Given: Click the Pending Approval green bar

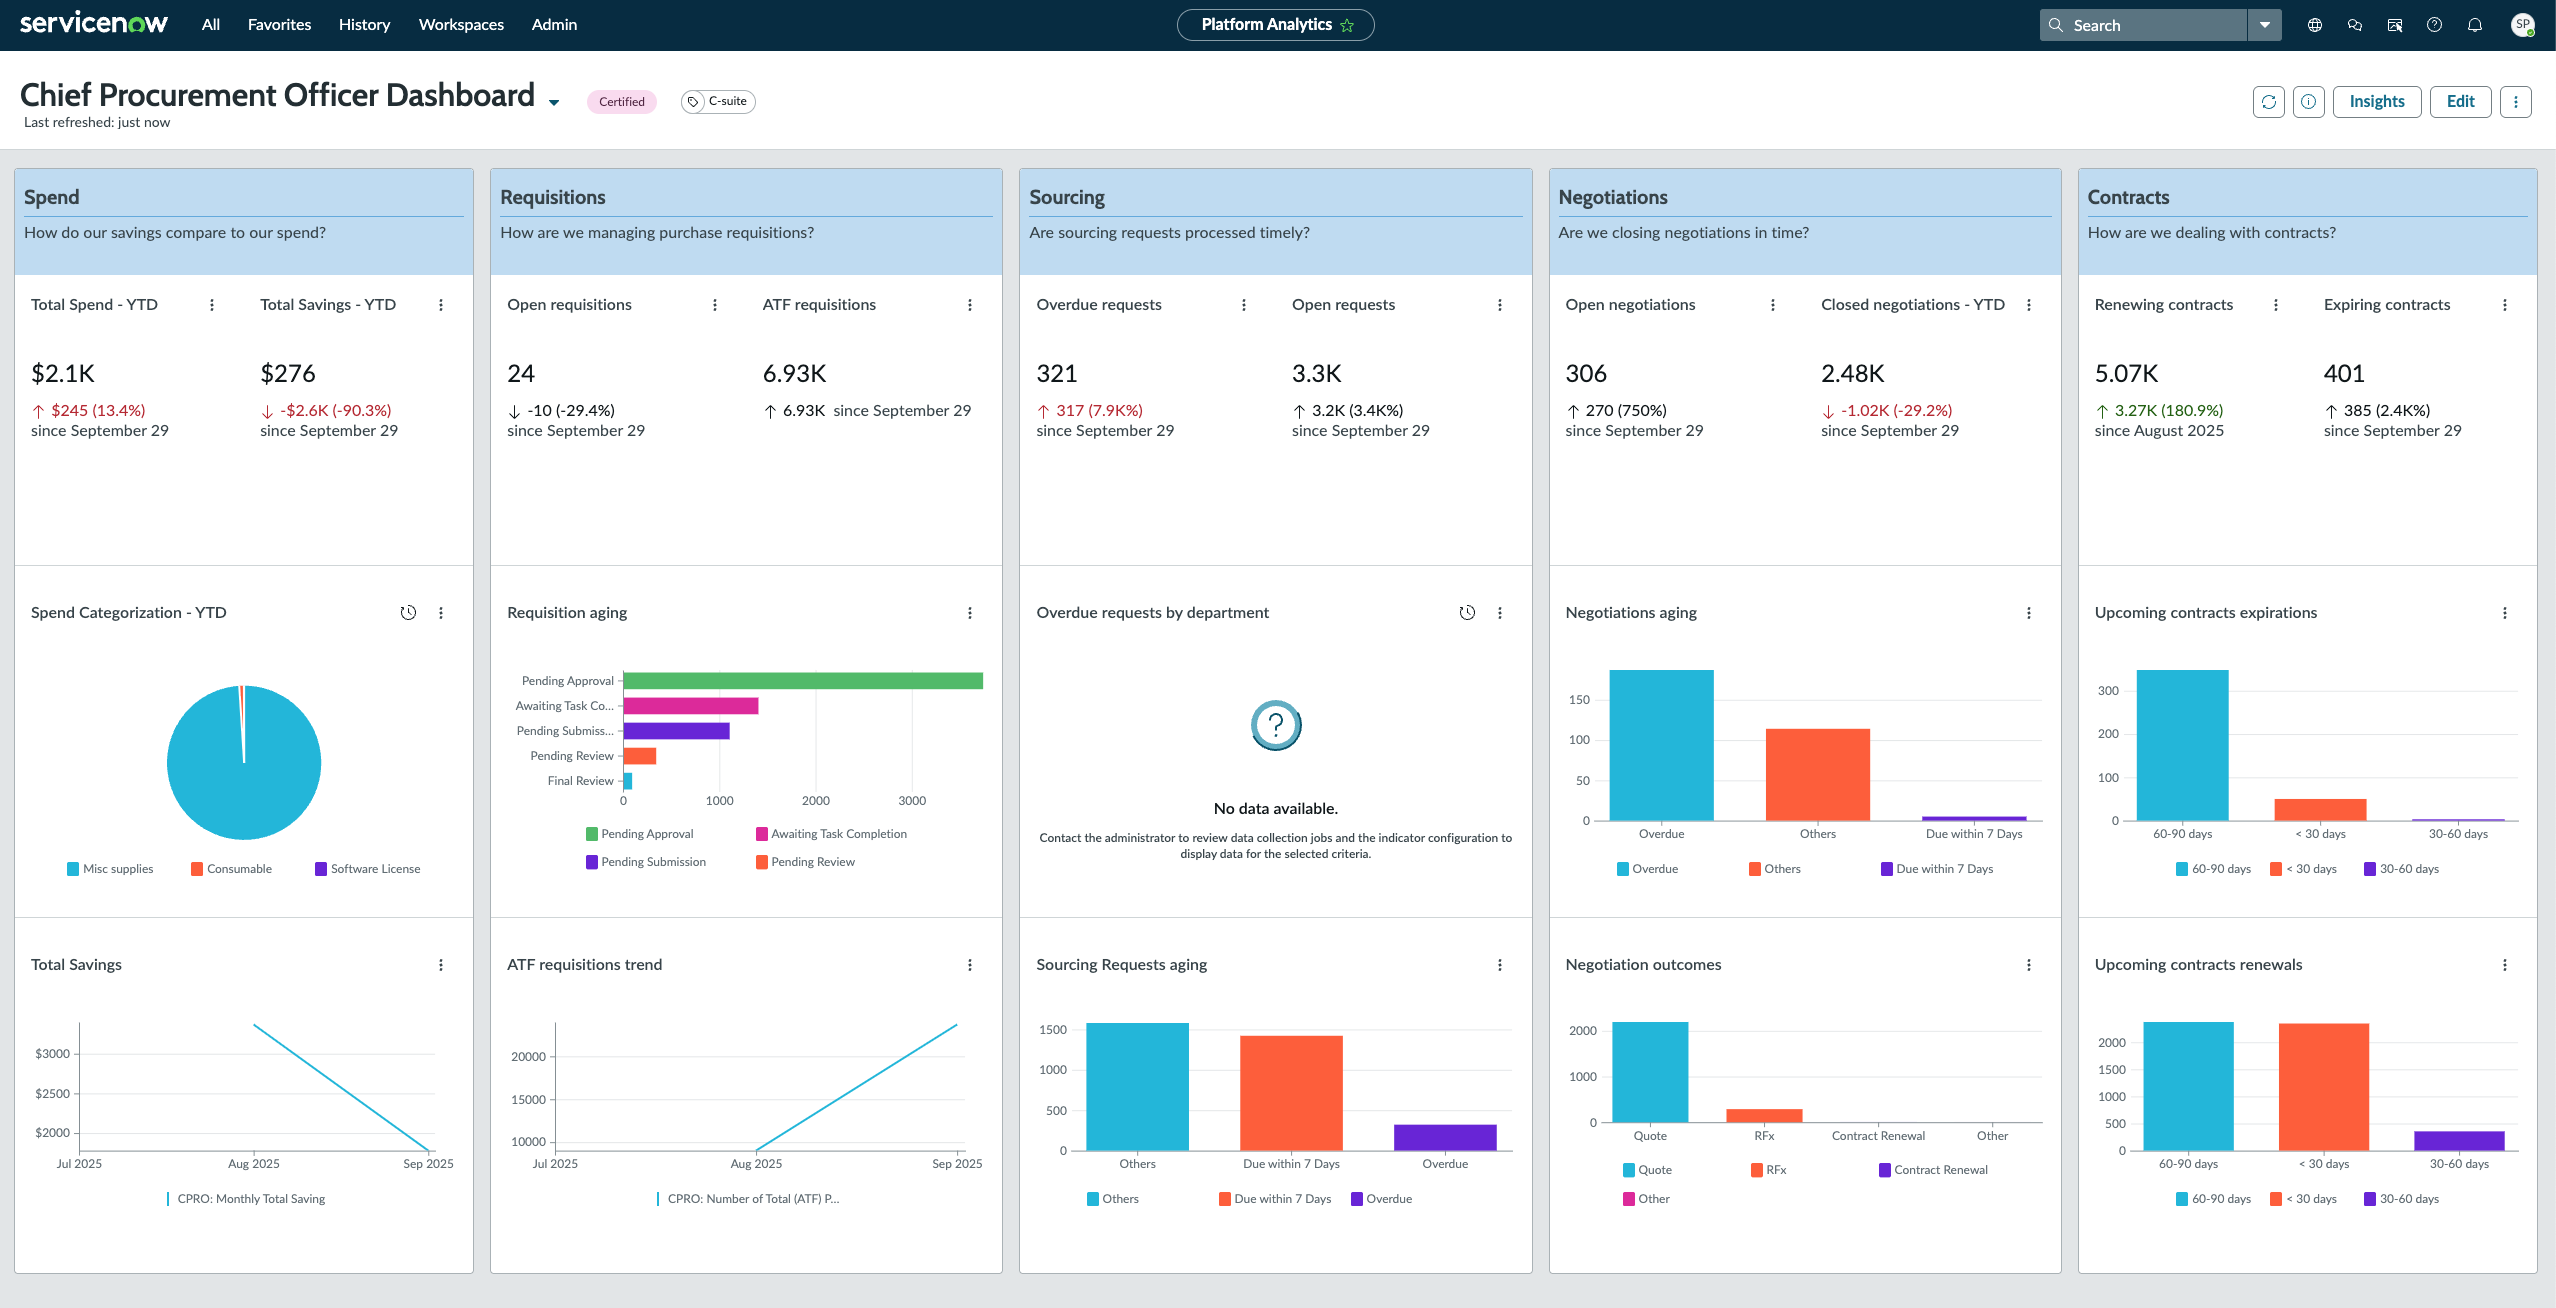Looking at the screenshot, I should tap(803, 681).
